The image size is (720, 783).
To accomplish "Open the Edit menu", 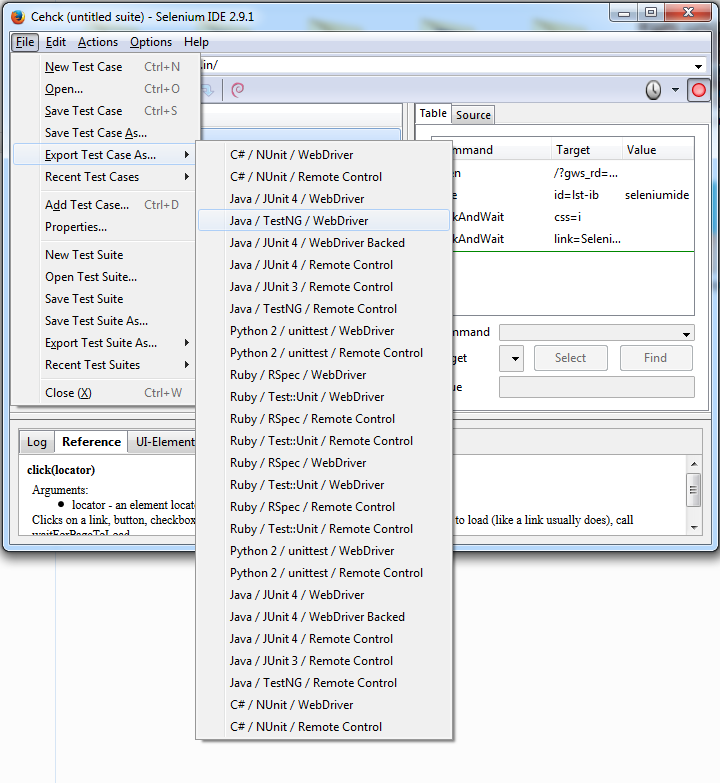I will (x=55, y=42).
